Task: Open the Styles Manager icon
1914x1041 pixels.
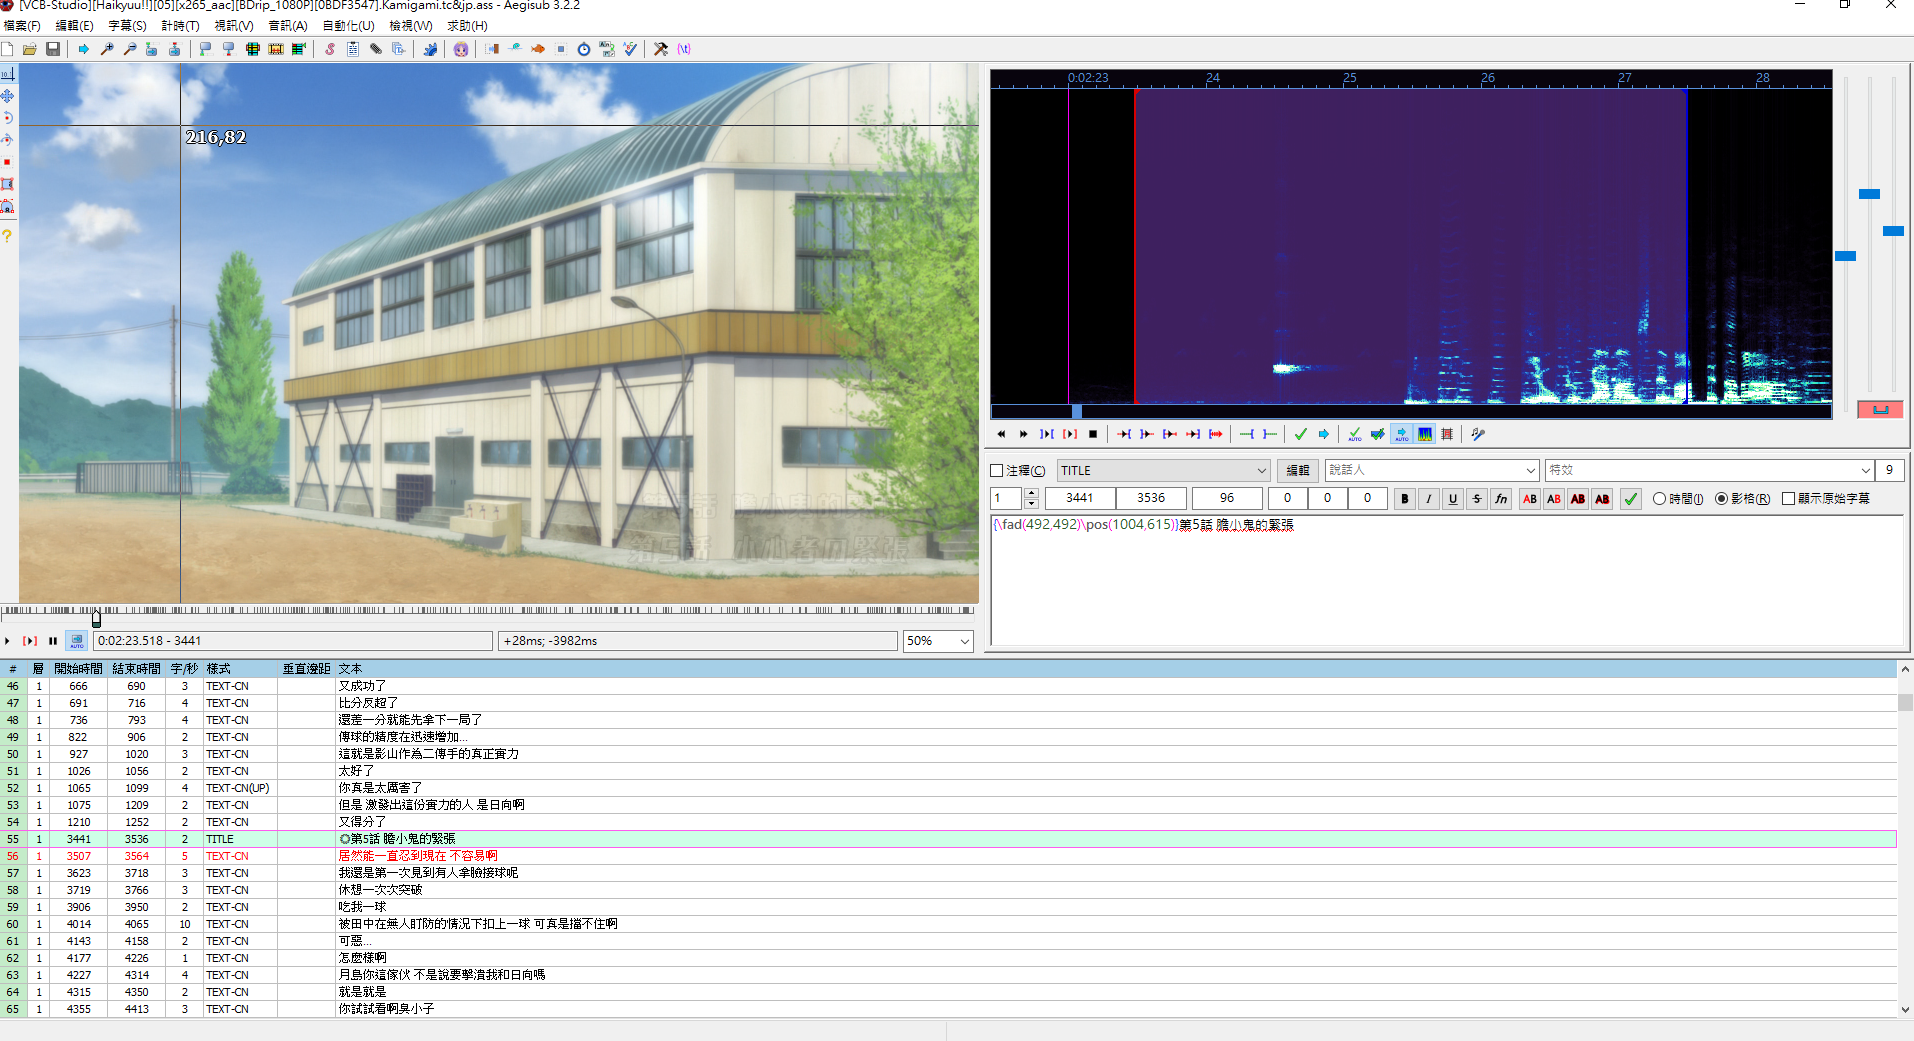Action: click(x=330, y=49)
